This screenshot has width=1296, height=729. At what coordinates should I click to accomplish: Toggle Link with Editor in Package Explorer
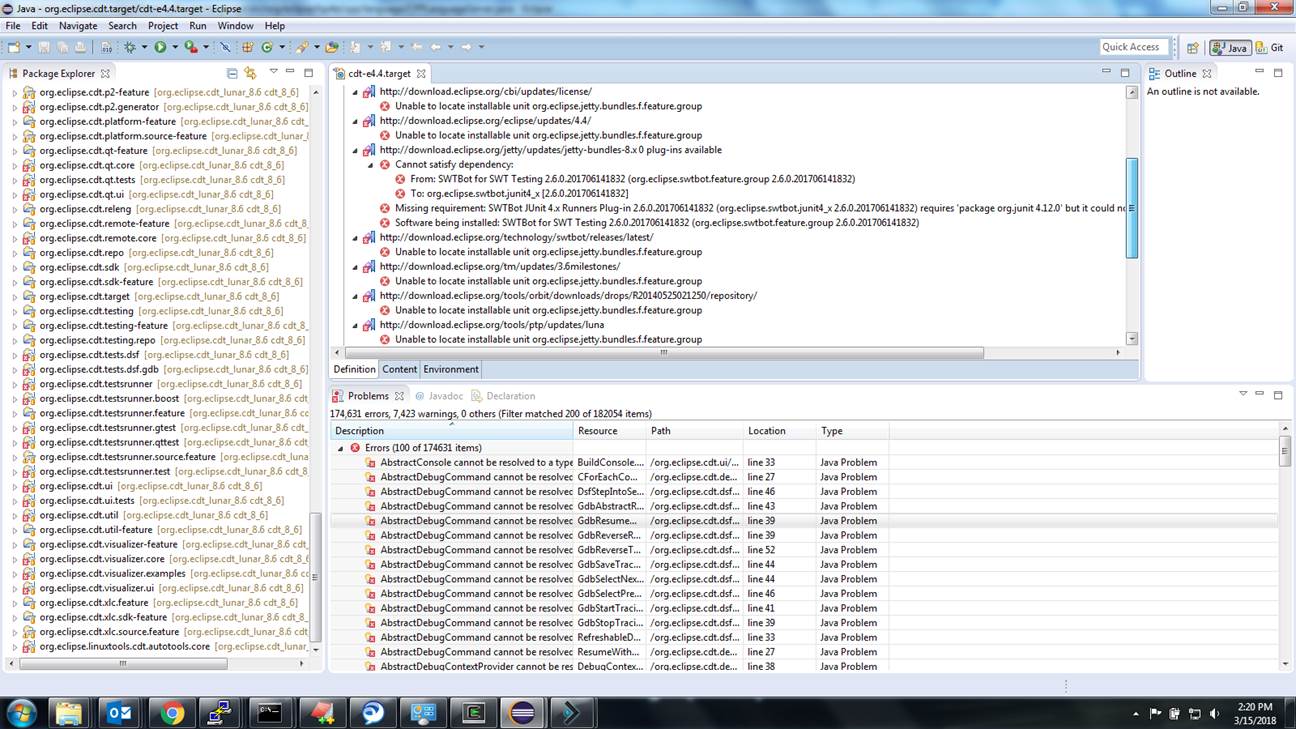point(250,73)
